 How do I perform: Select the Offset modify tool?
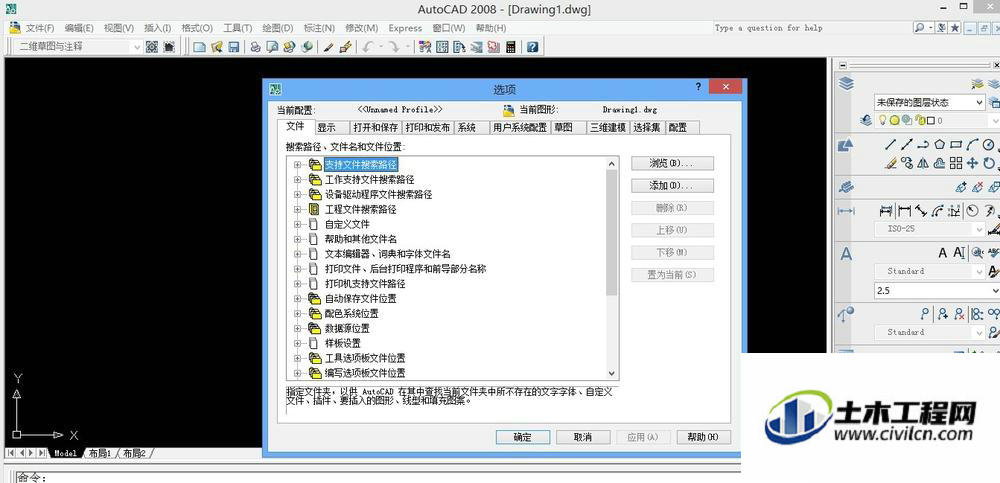point(939,163)
